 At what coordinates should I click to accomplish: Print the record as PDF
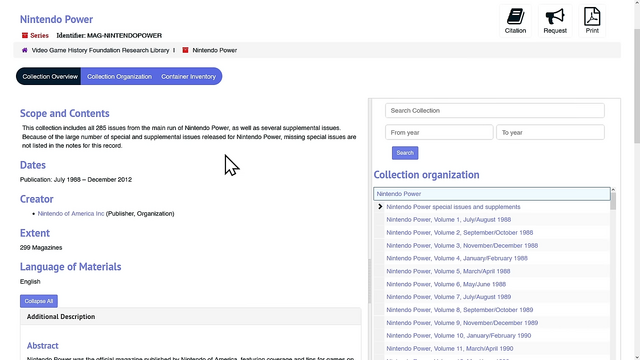pyautogui.click(x=592, y=21)
